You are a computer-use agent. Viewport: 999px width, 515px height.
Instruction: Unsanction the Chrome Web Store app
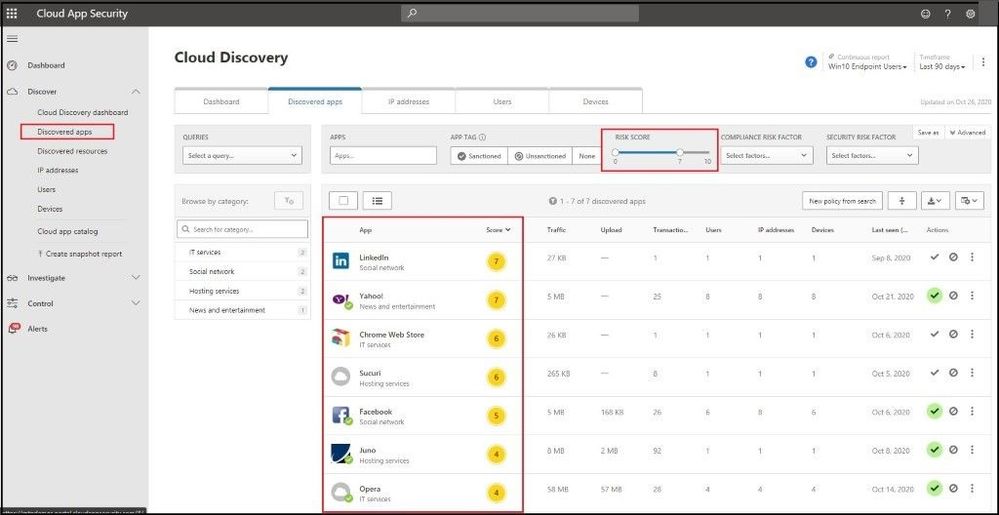pos(953,334)
